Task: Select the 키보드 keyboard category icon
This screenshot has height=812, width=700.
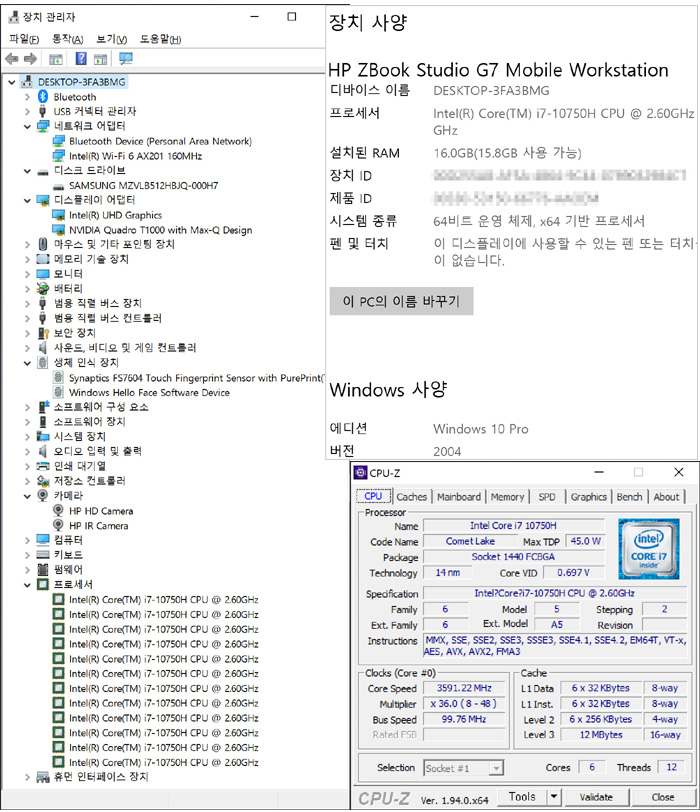Action: tap(43, 555)
